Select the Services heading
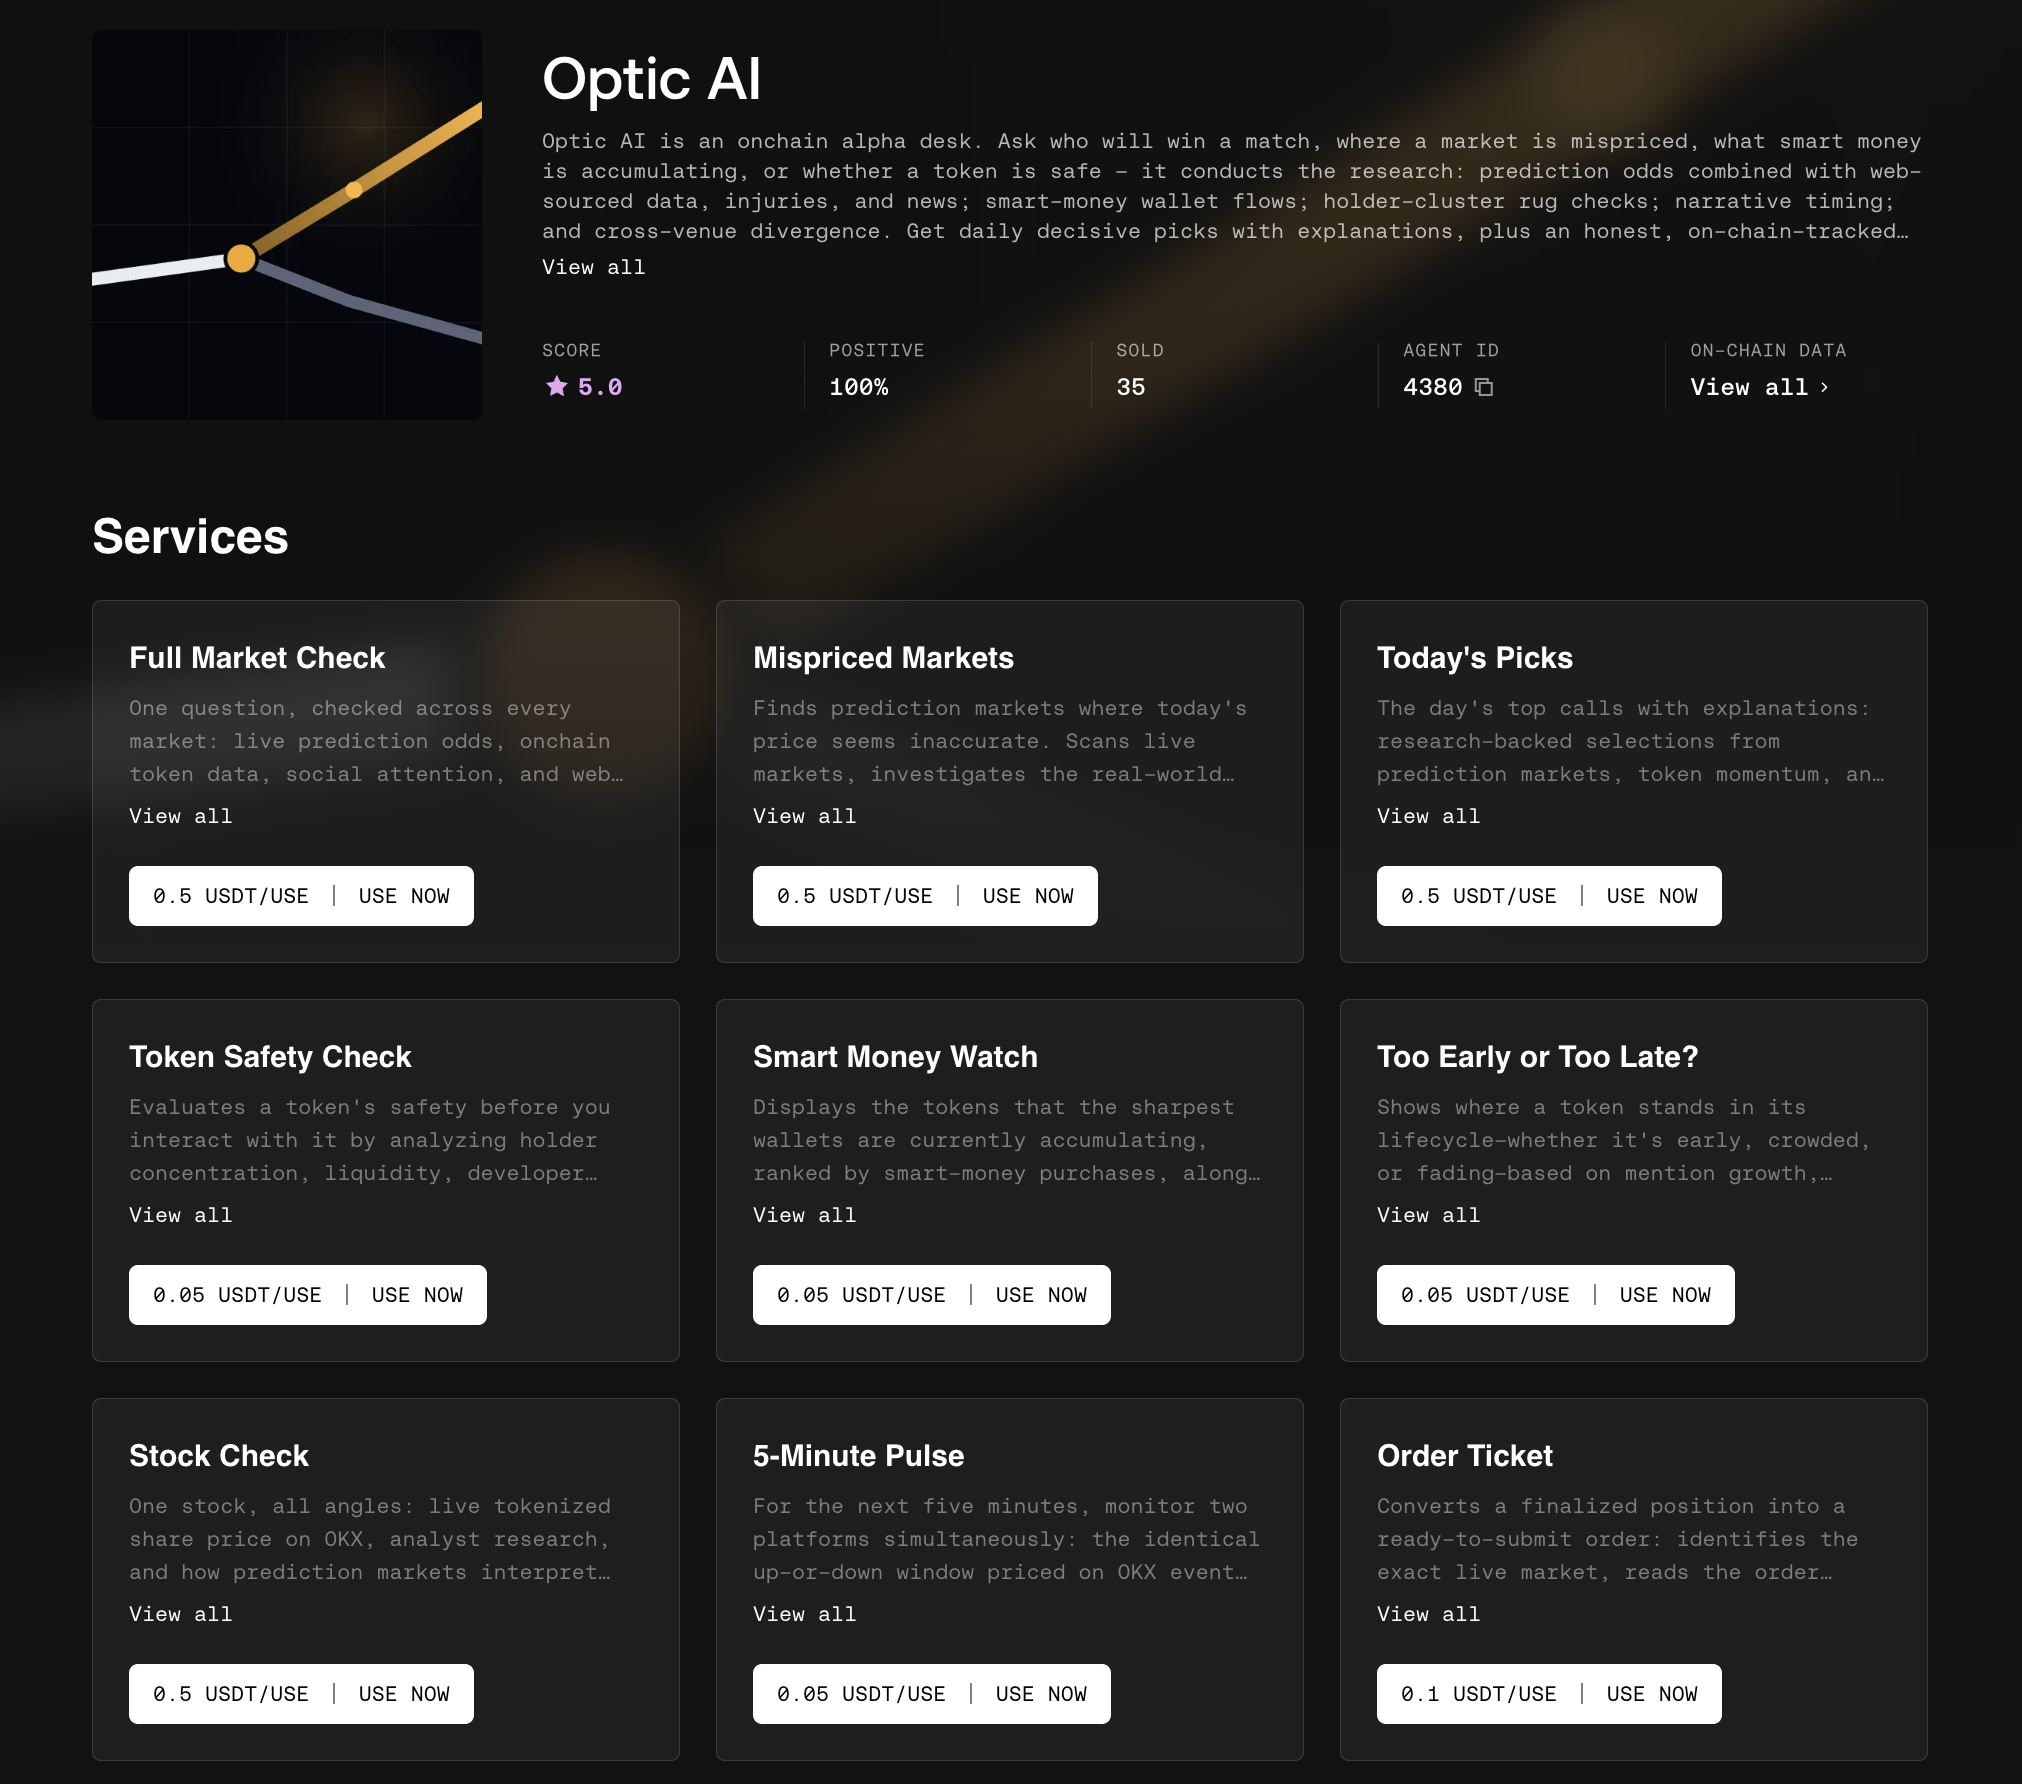Screen dimensions: 2022x1784 click(190, 536)
